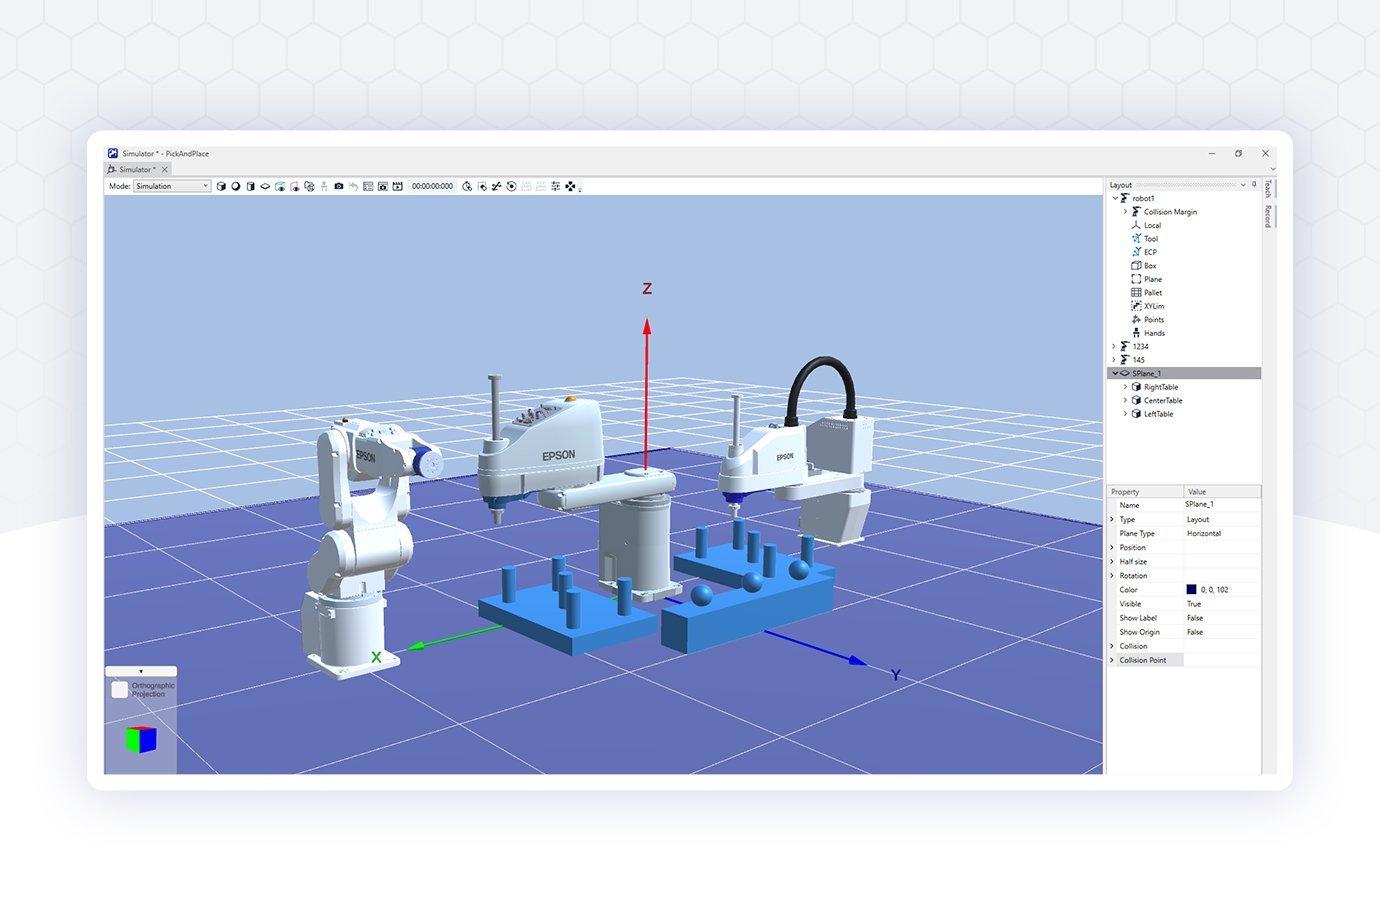Image resolution: width=1380 pixels, height=920 pixels.
Task: Select the CenterTable item in Layout
Action: 1162,400
